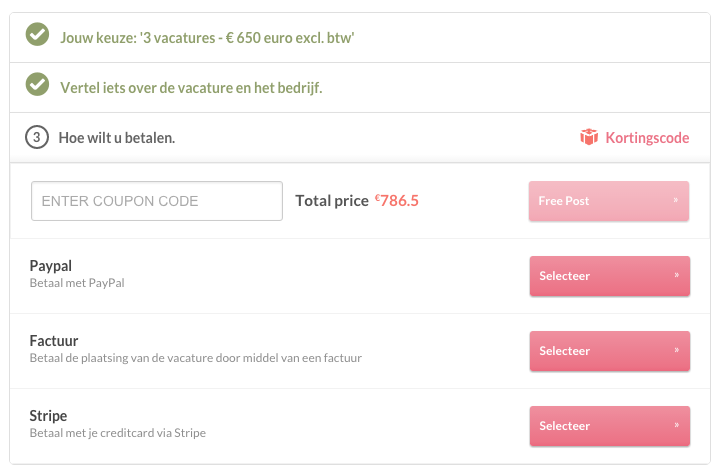Viewport: 721px width, 475px height.
Task: Click the green checkmark beside "Jouw keuze"
Action: click(x=37, y=36)
